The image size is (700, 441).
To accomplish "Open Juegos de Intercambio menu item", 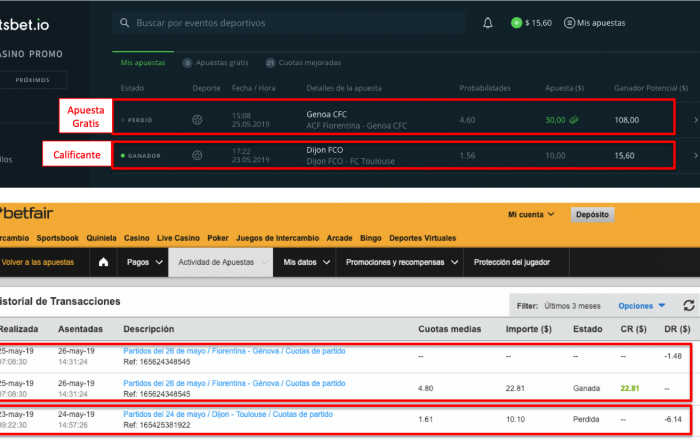I will (278, 238).
